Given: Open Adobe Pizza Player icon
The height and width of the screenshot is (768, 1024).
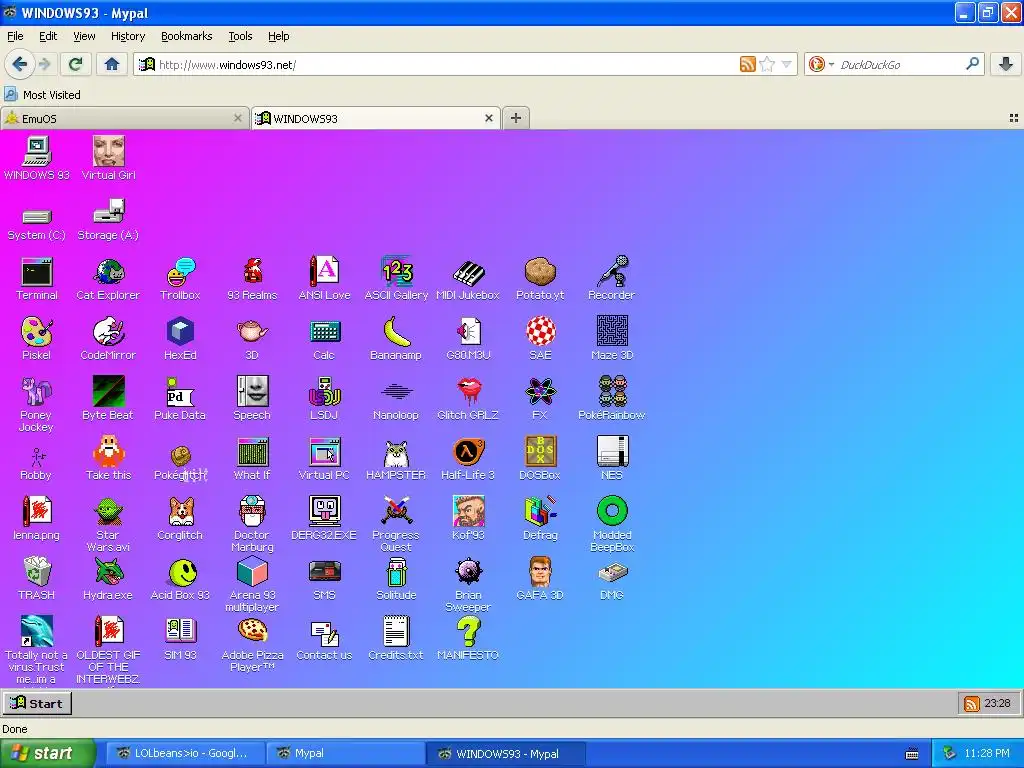Looking at the screenshot, I should tap(252, 645).
